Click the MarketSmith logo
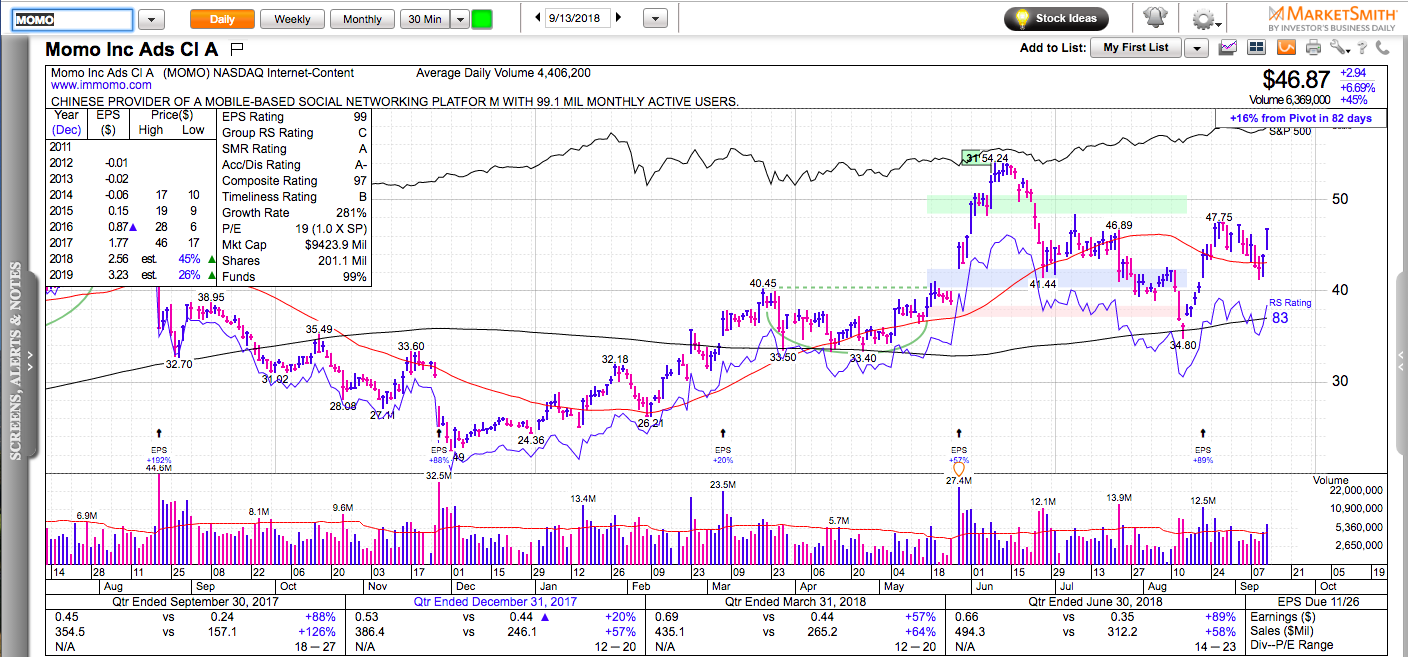Screen dimensions: 1408x657 point(1332,18)
